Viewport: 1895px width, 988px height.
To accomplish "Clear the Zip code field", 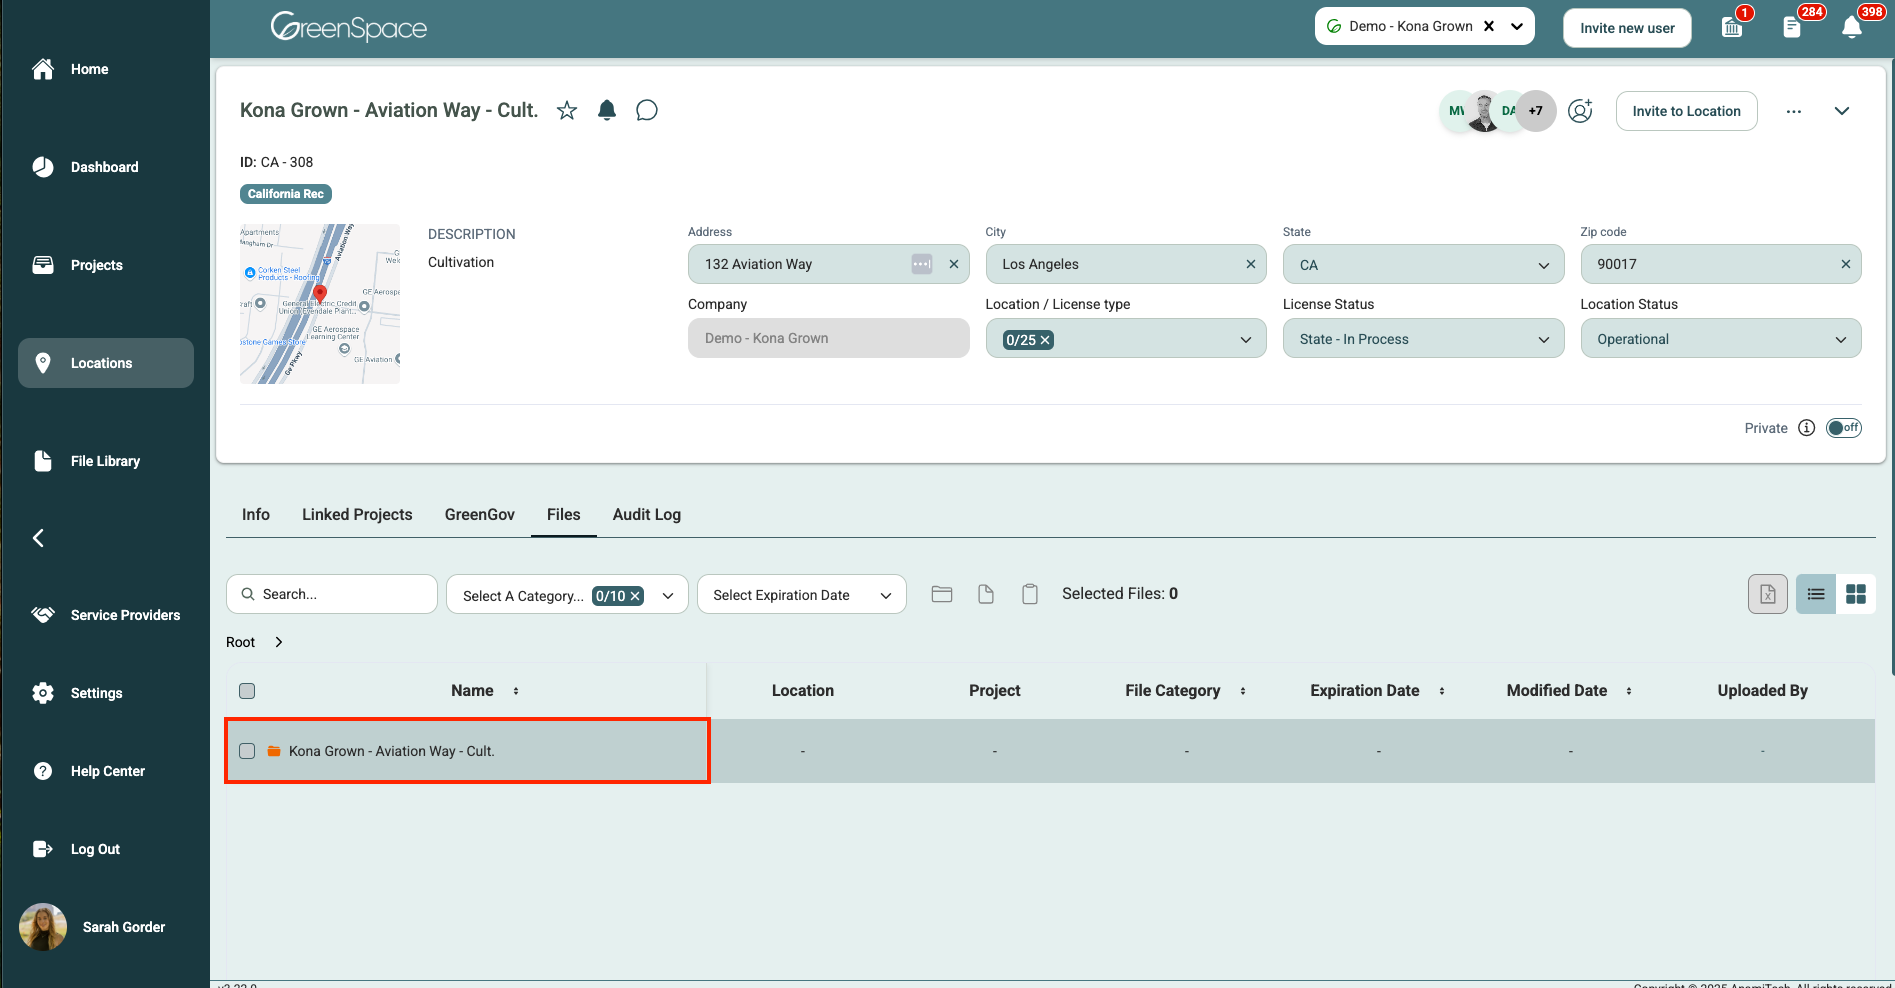I will click(x=1845, y=264).
